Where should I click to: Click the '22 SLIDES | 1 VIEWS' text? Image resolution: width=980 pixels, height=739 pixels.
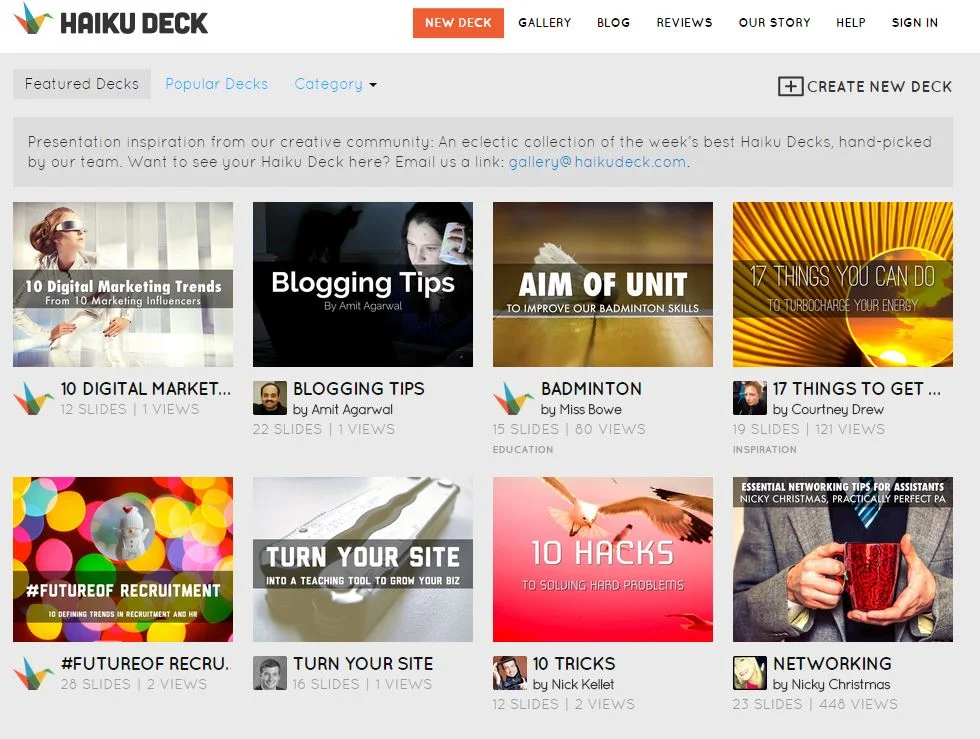[x=324, y=430]
